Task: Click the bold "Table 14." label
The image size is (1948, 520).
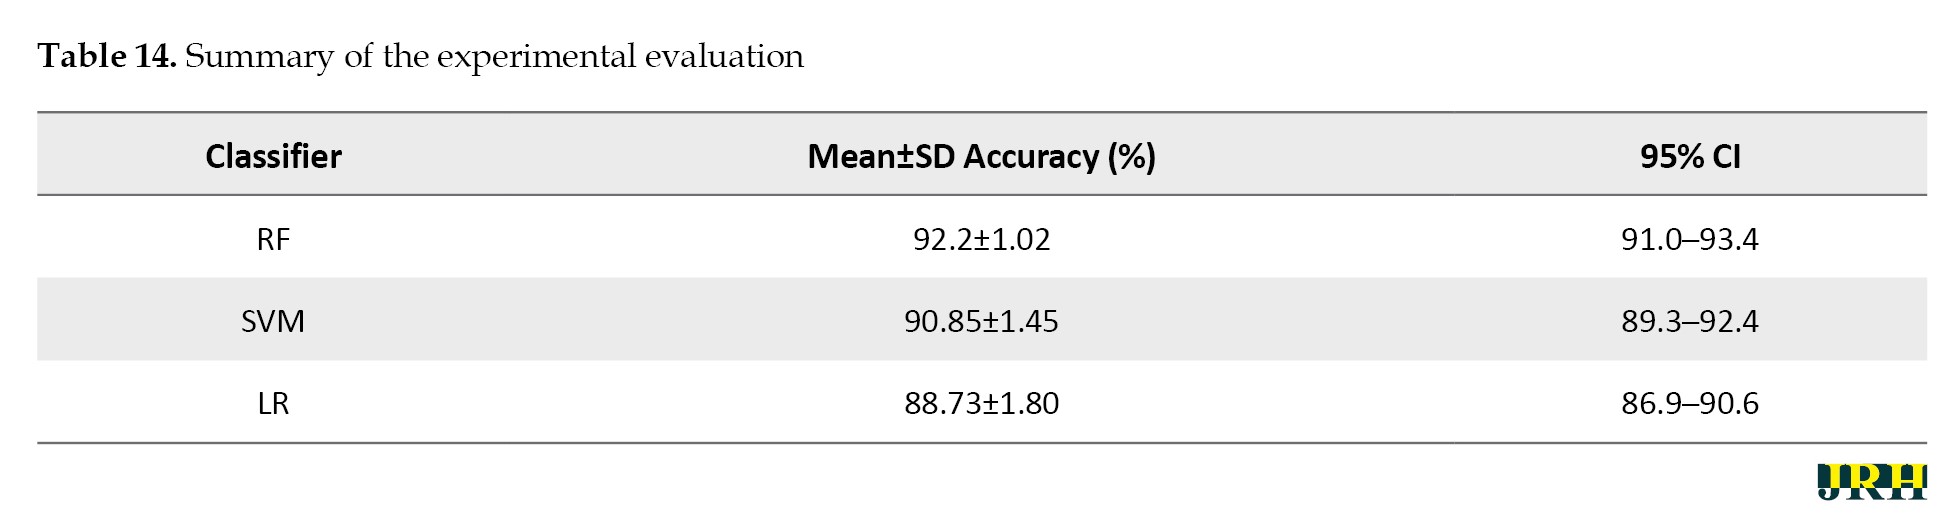Action: click(107, 56)
